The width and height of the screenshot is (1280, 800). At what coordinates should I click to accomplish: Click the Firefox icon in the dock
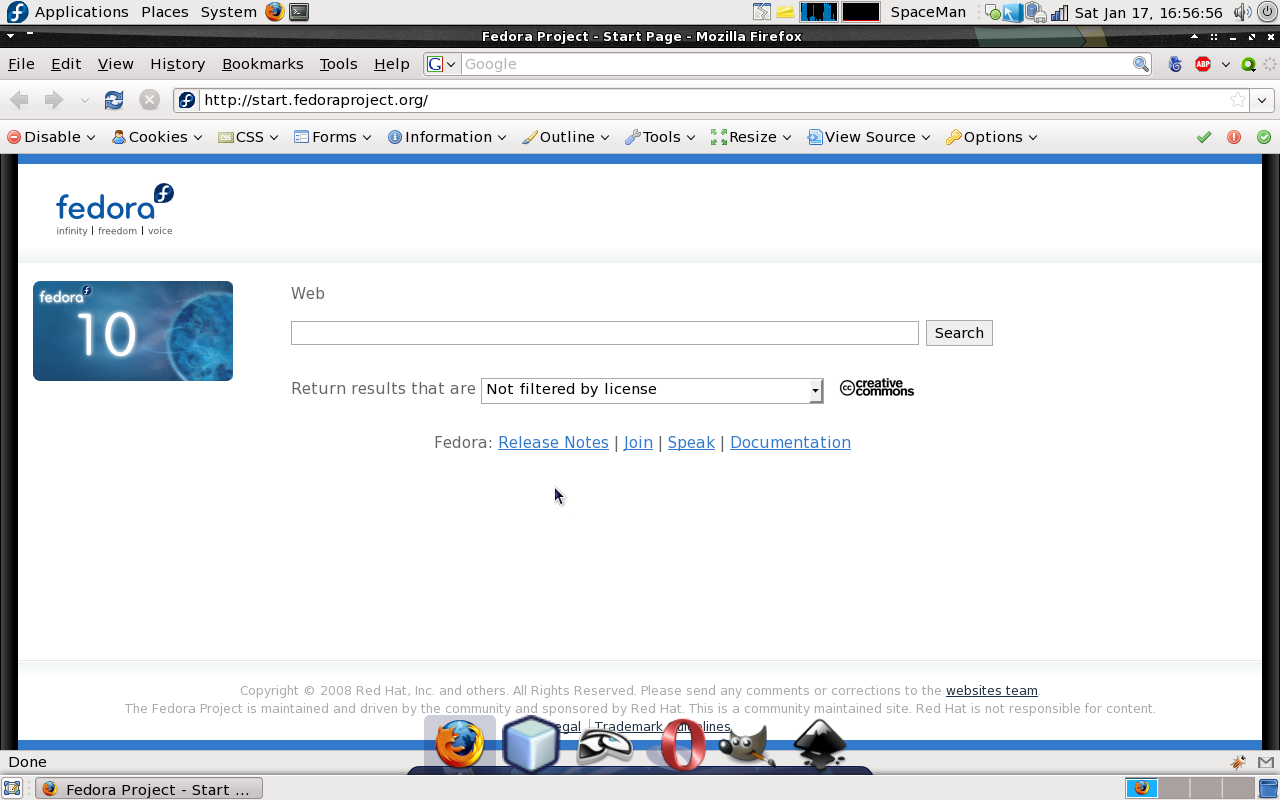coord(460,744)
